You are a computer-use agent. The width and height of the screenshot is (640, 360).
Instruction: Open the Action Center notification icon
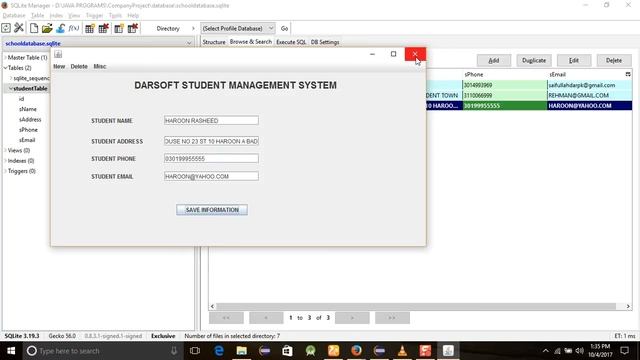tap(624, 351)
